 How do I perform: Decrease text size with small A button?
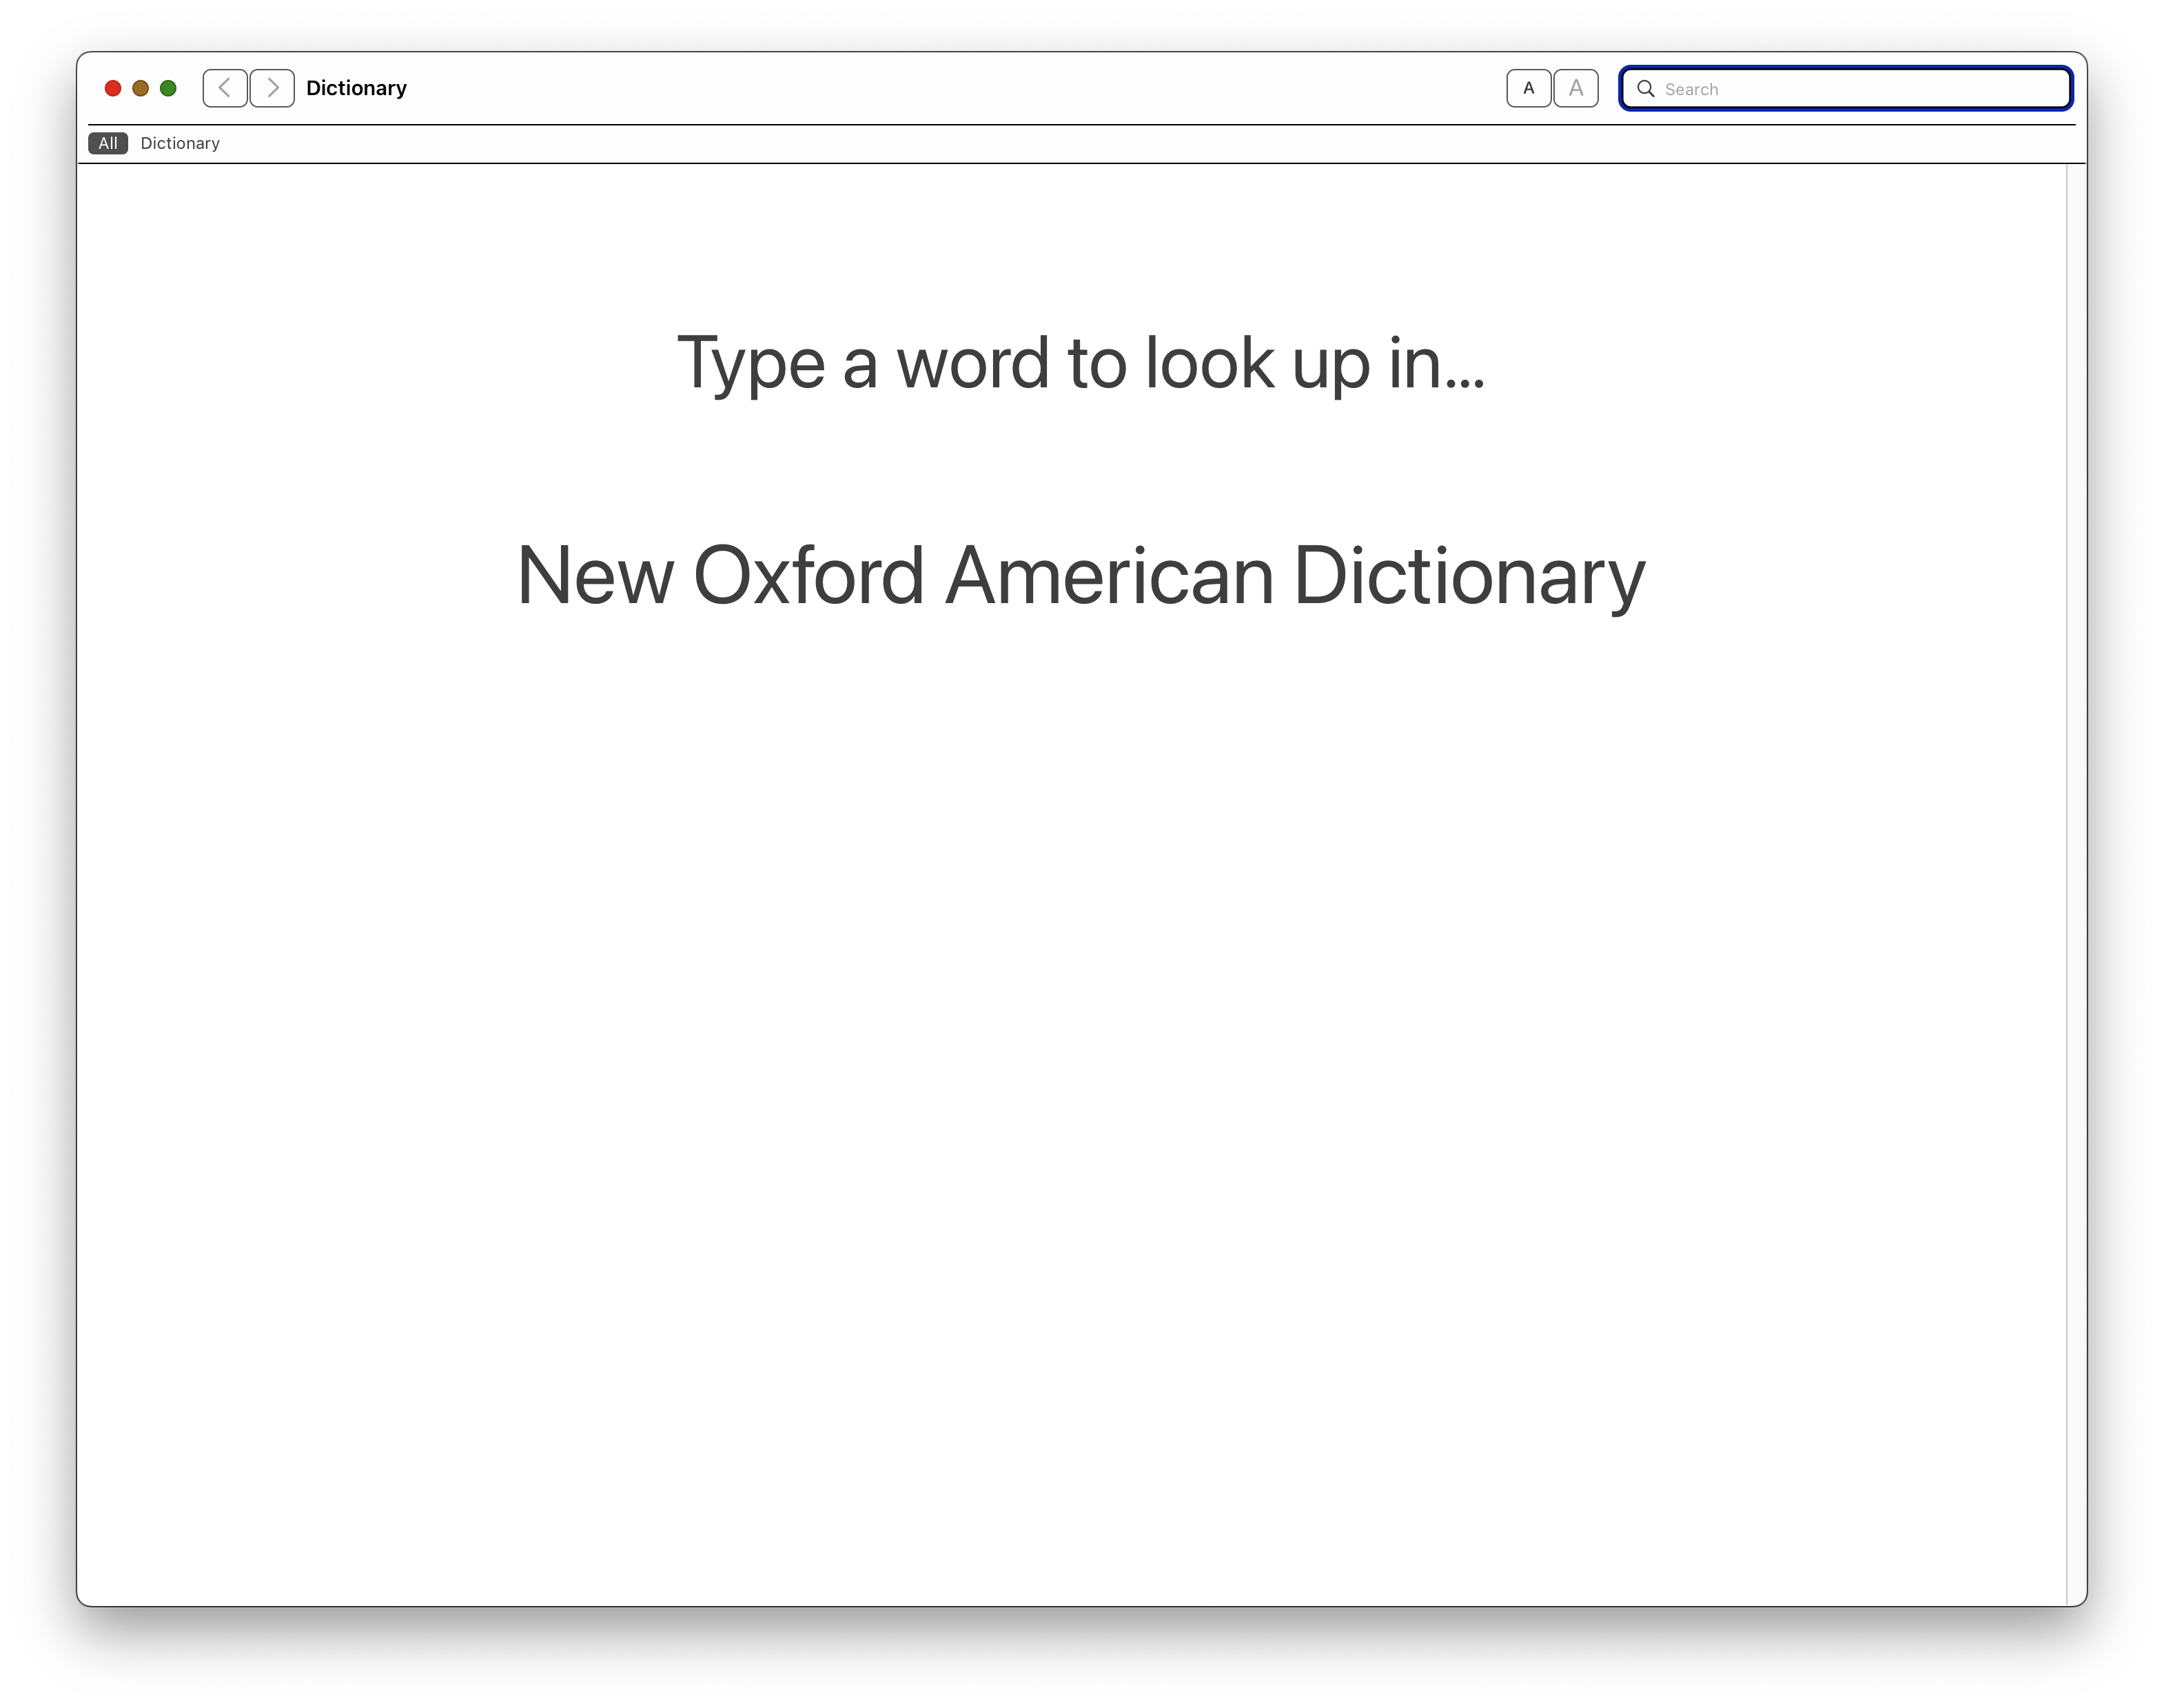(1528, 88)
